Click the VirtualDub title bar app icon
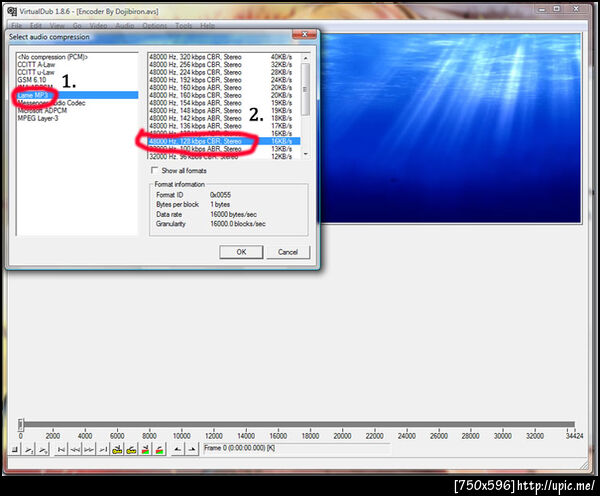The height and width of the screenshot is (496, 600). click(x=12, y=11)
